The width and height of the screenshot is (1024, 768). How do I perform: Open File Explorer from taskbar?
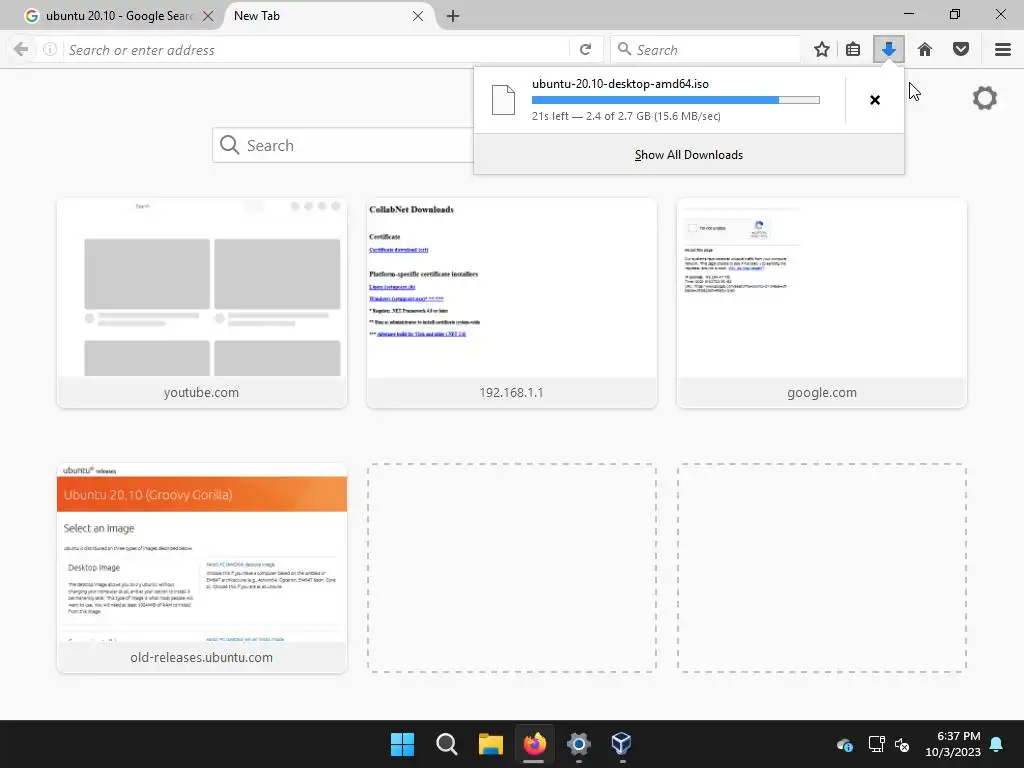tap(490, 744)
